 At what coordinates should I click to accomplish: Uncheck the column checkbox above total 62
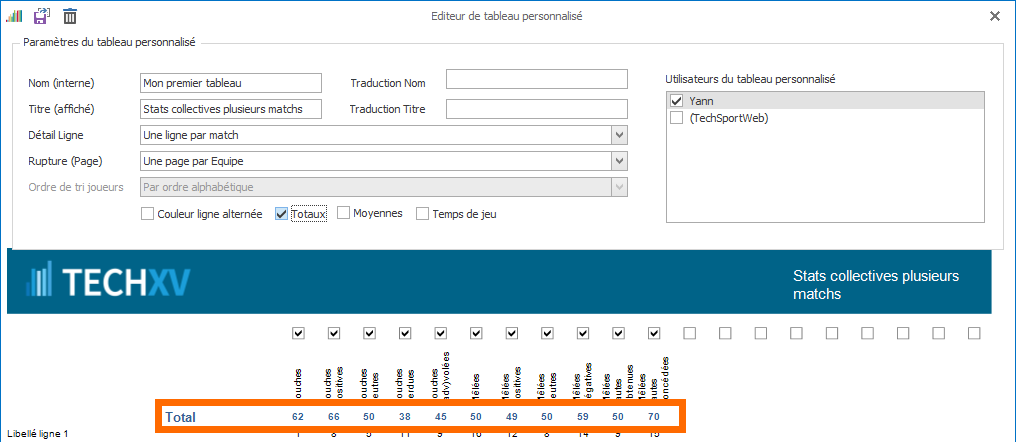click(x=298, y=333)
